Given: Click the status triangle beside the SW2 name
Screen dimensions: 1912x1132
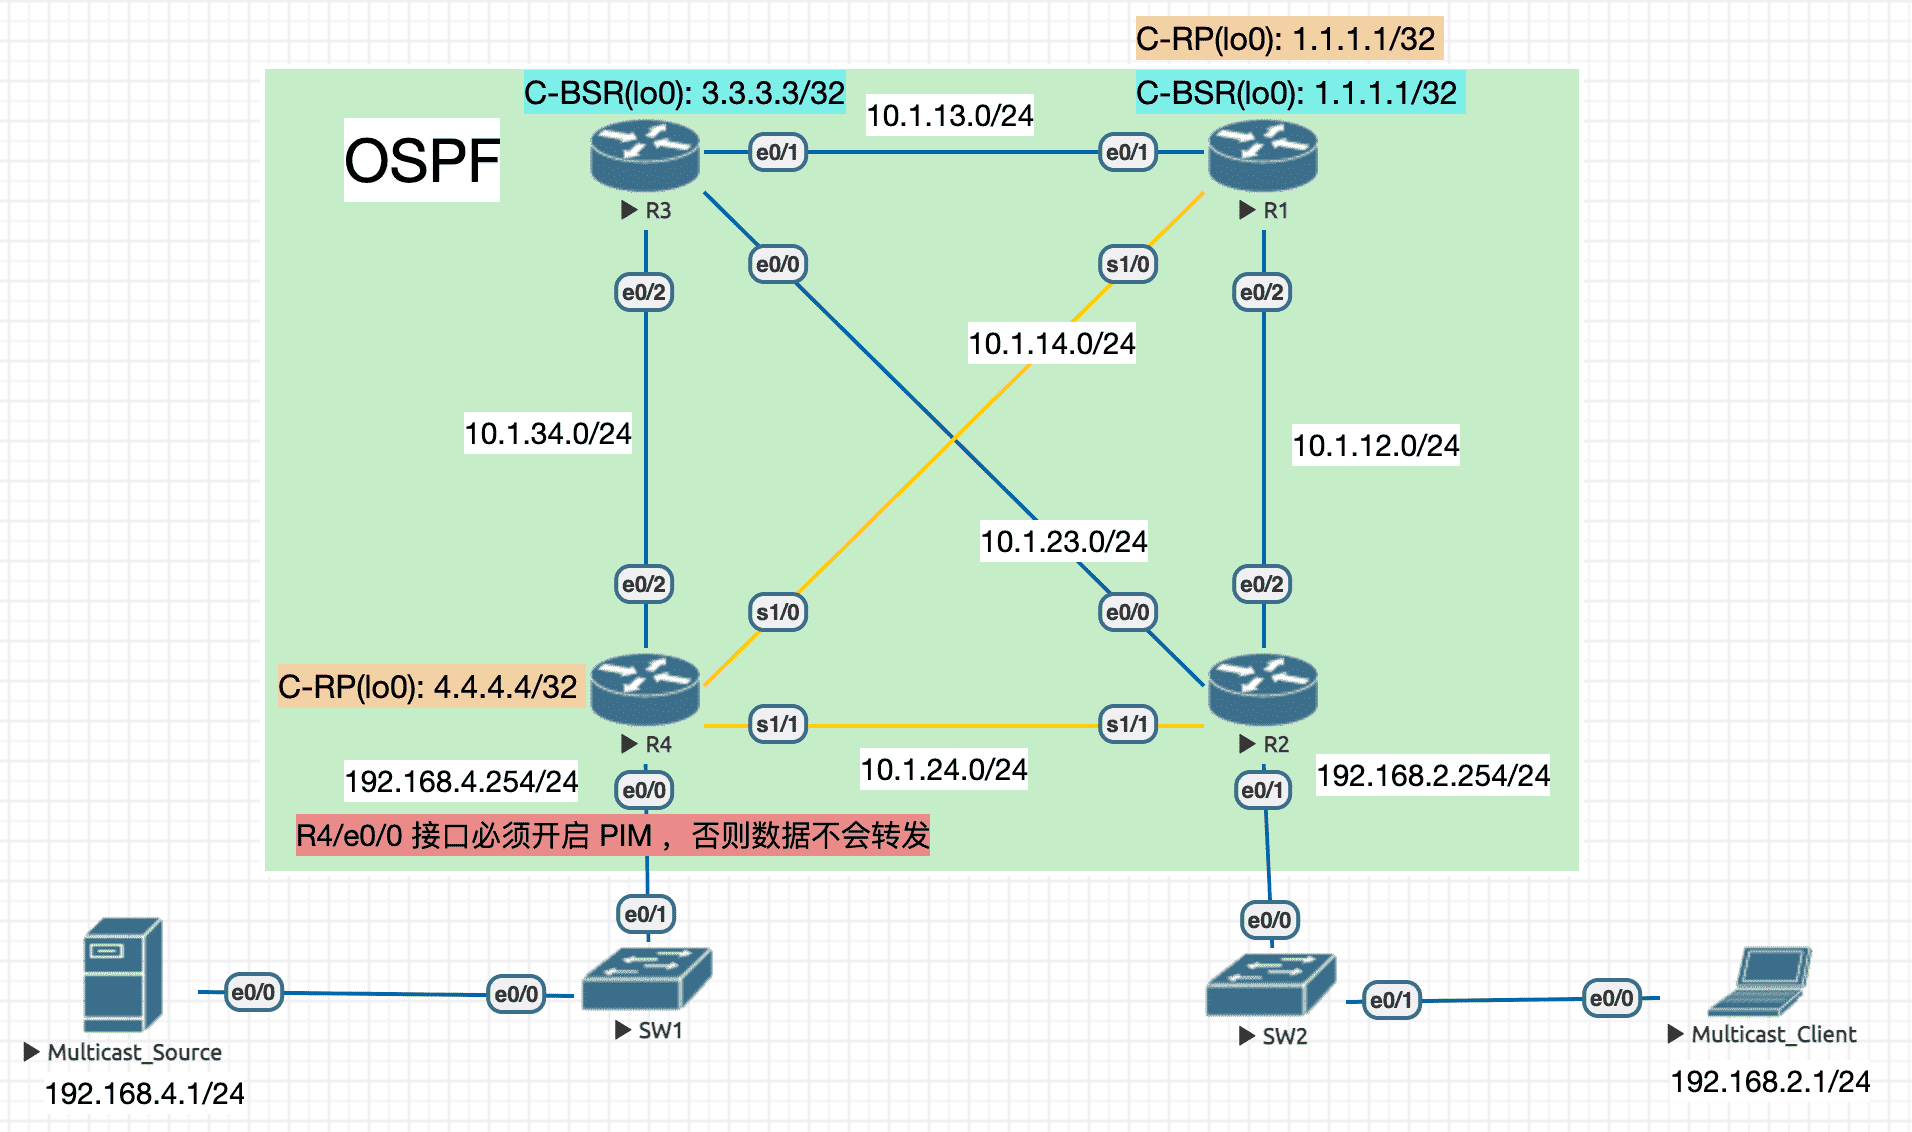Looking at the screenshot, I should pyautogui.click(x=1247, y=1036).
